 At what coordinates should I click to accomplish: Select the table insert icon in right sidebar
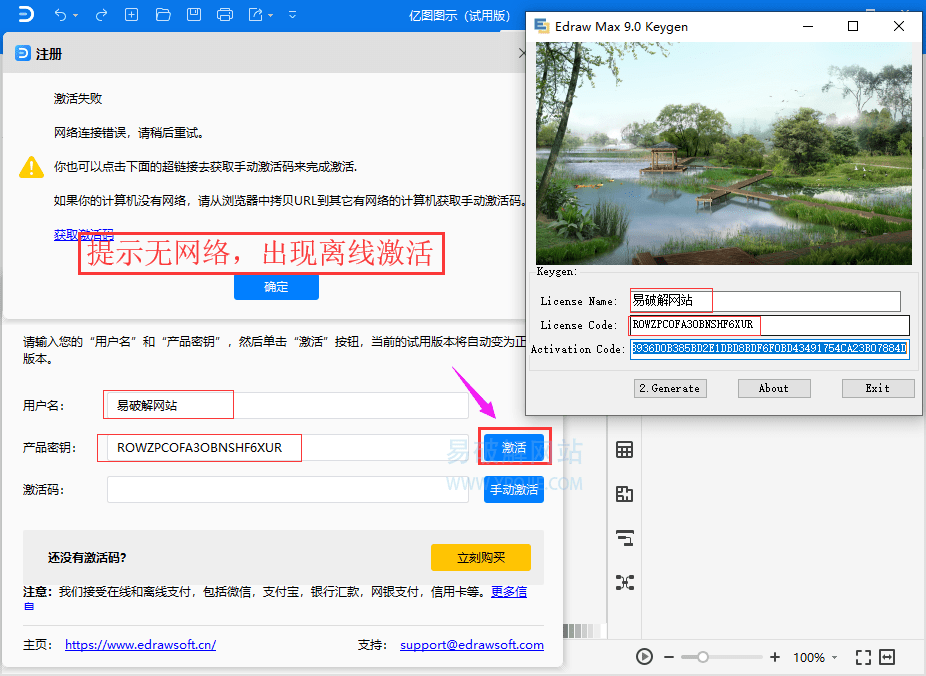click(625, 450)
